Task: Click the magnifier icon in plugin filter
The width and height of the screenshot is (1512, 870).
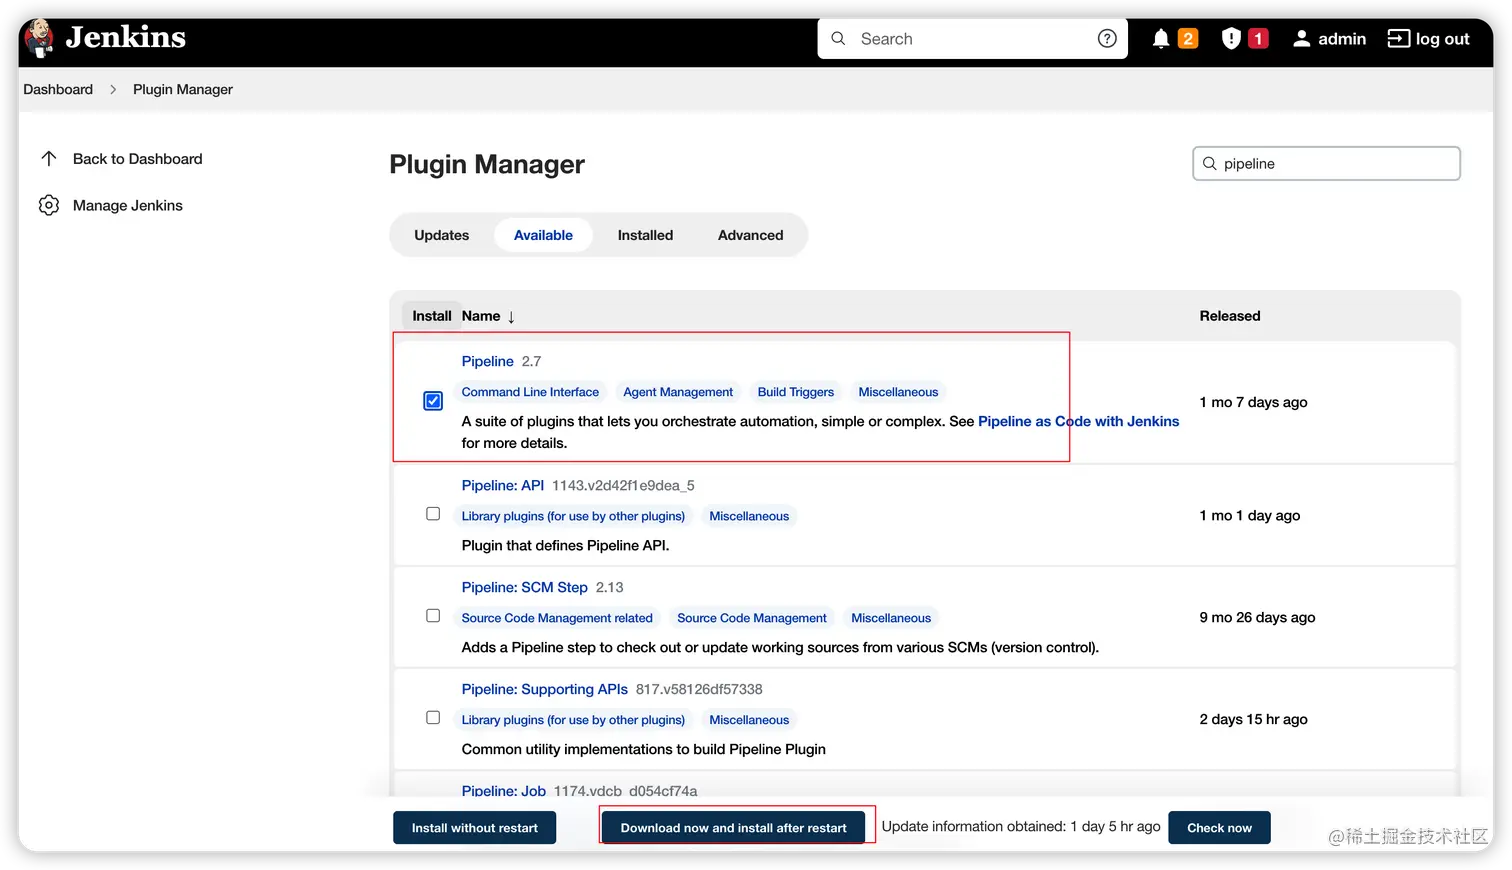Action: 1210,164
